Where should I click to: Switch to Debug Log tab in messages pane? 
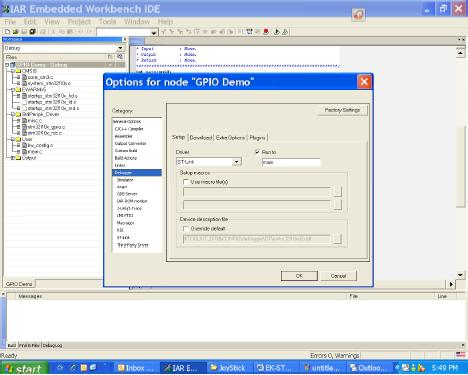(x=52, y=345)
